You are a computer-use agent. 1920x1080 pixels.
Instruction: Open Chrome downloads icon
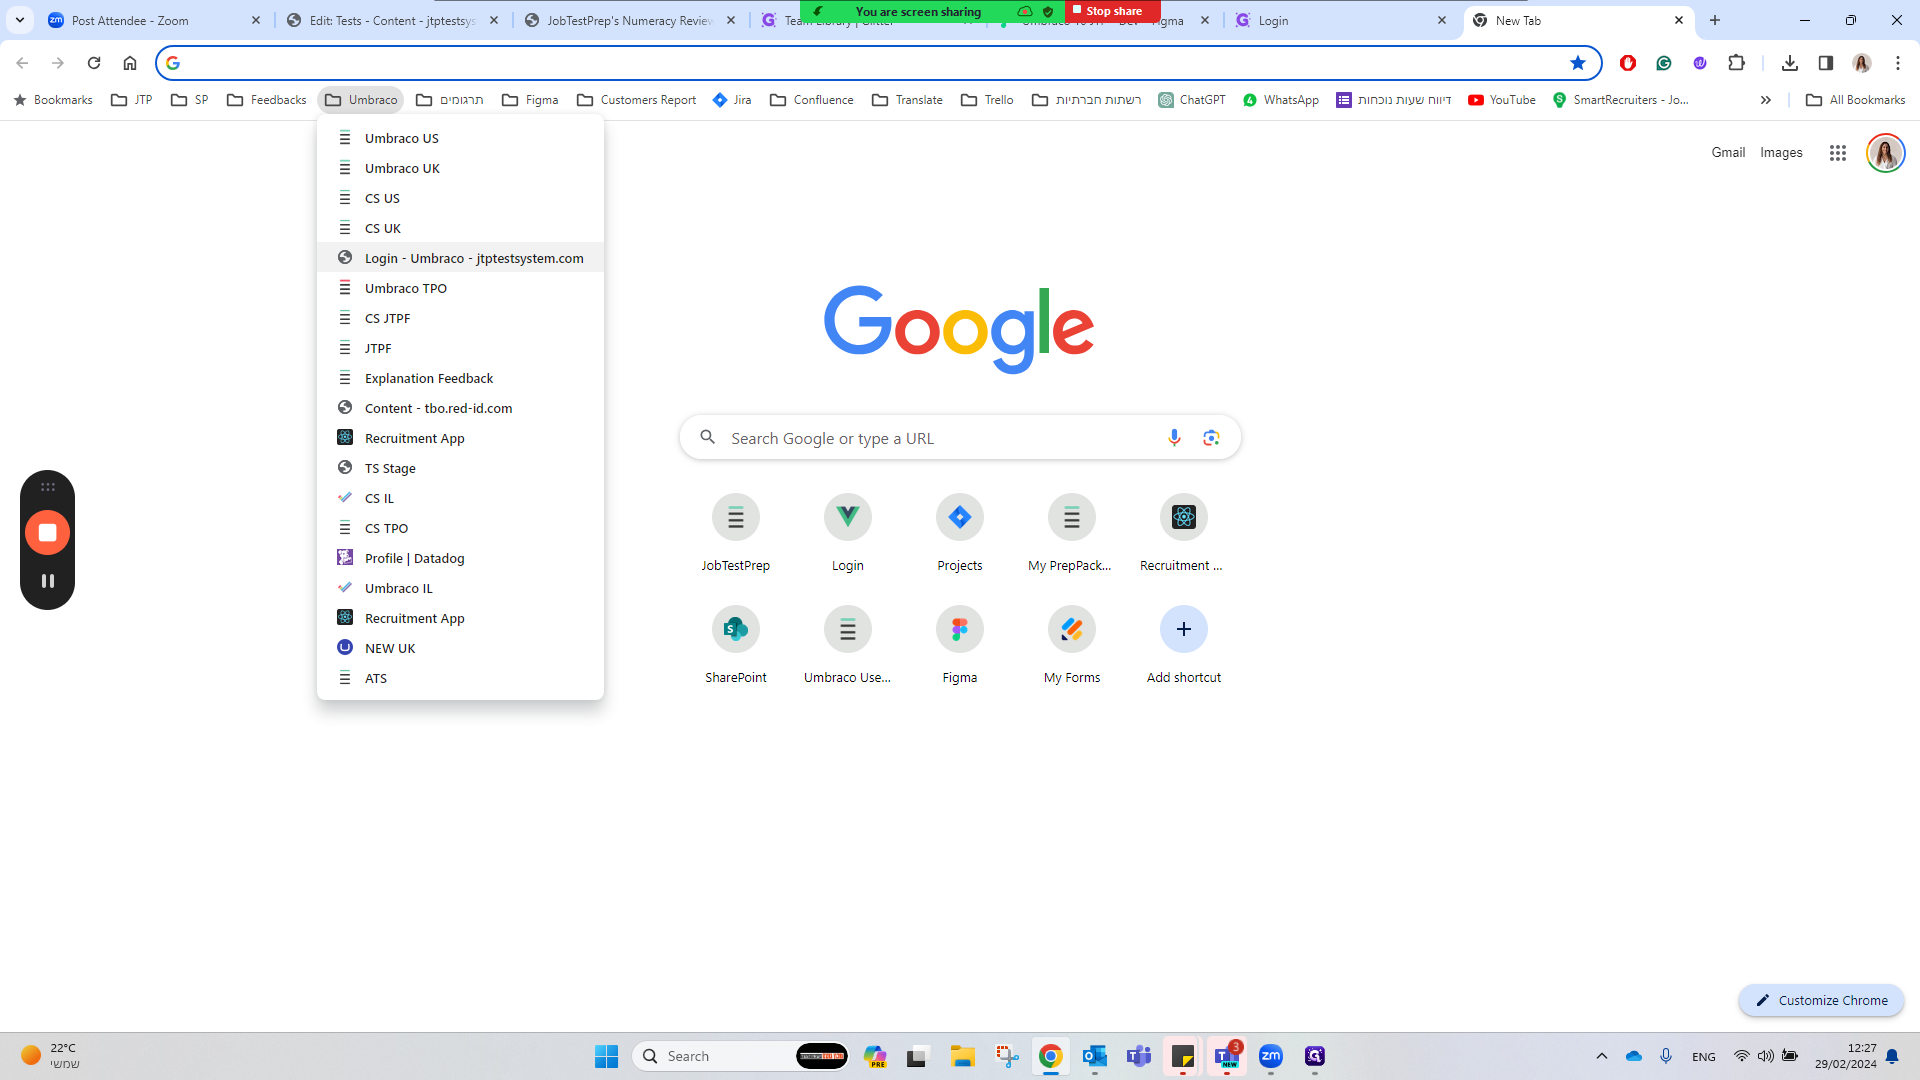click(x=1790, y=63)
